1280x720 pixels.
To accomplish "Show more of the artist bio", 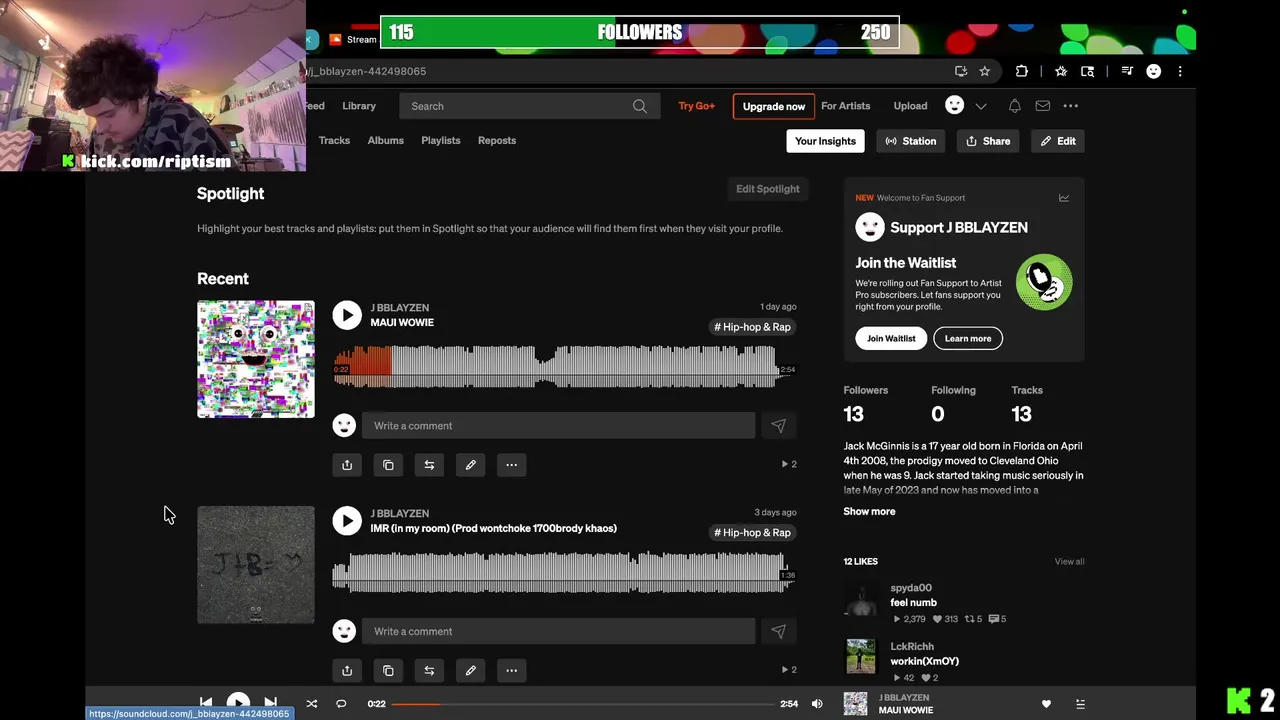I will [x=869, y=512].
